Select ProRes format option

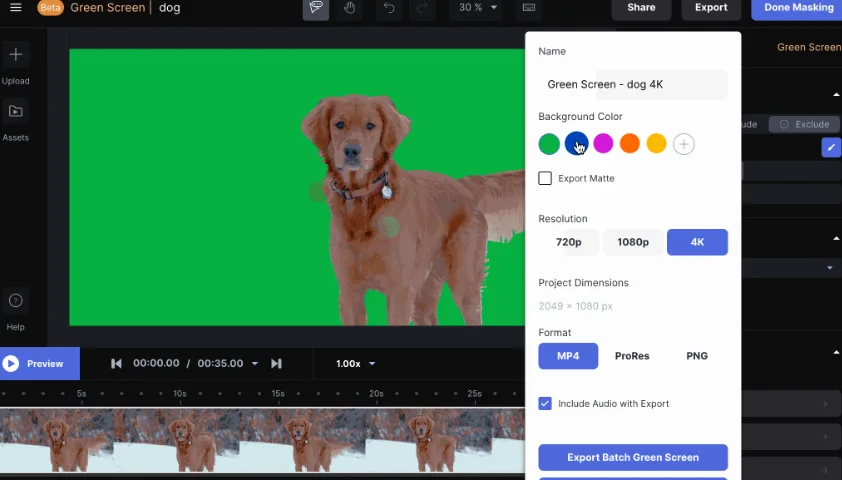point(632,356)
